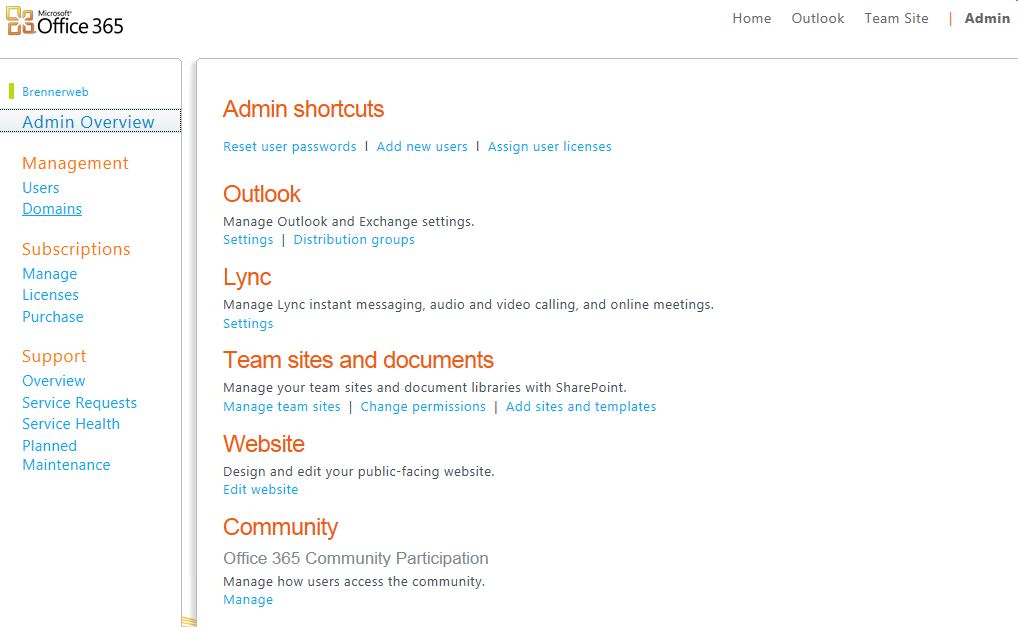
Task: Open the Home tab in top navigation
Action: [x=751, y=18]
